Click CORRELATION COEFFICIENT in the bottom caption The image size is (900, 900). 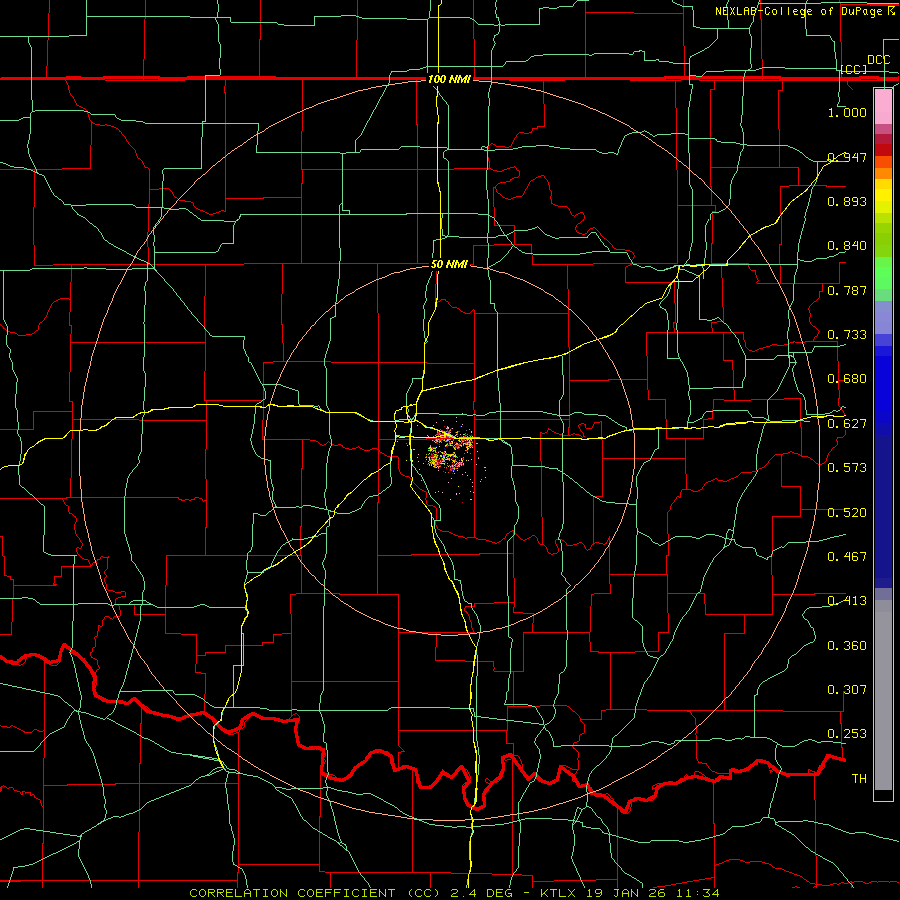coord(292,893)
